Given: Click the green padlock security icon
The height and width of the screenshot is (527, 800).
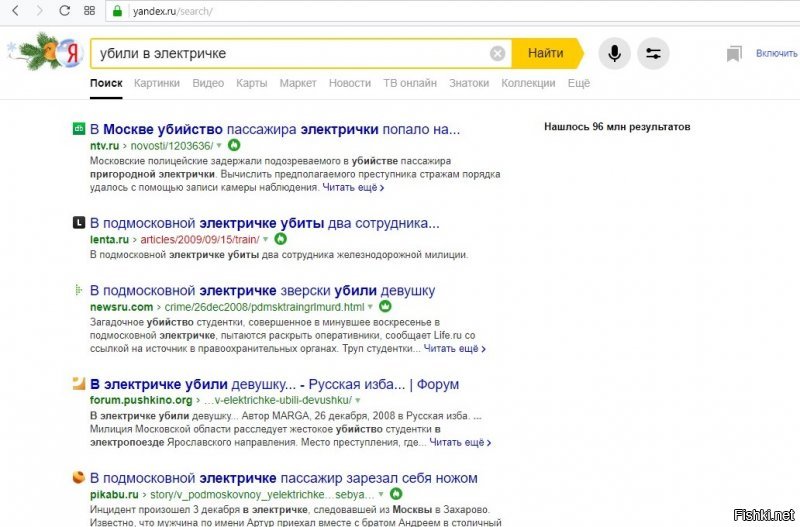Looking at the screenshot, I should click(117, 11).
